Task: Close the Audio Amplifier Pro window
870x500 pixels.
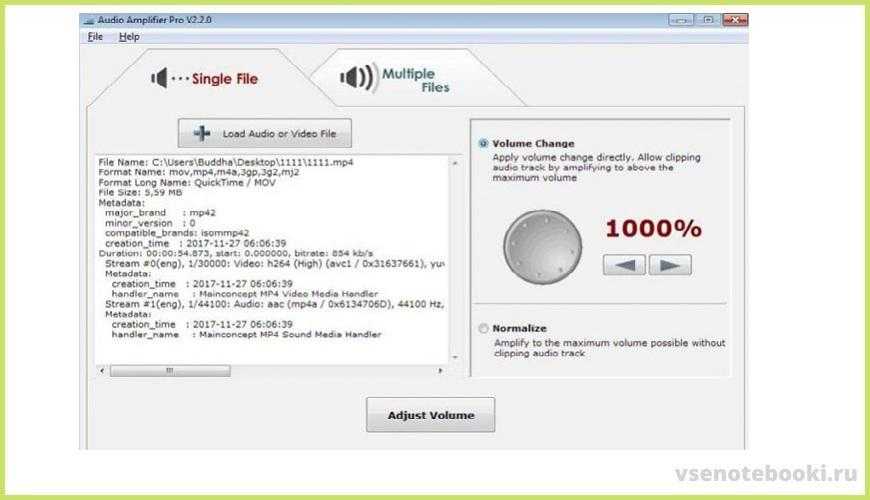Action: [735, 20]
